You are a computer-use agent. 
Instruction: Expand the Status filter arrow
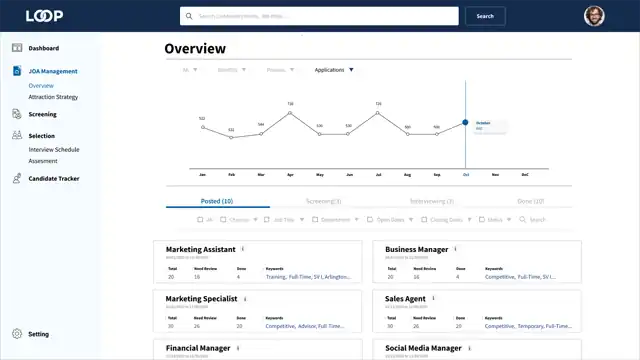(x=509, y=220)
